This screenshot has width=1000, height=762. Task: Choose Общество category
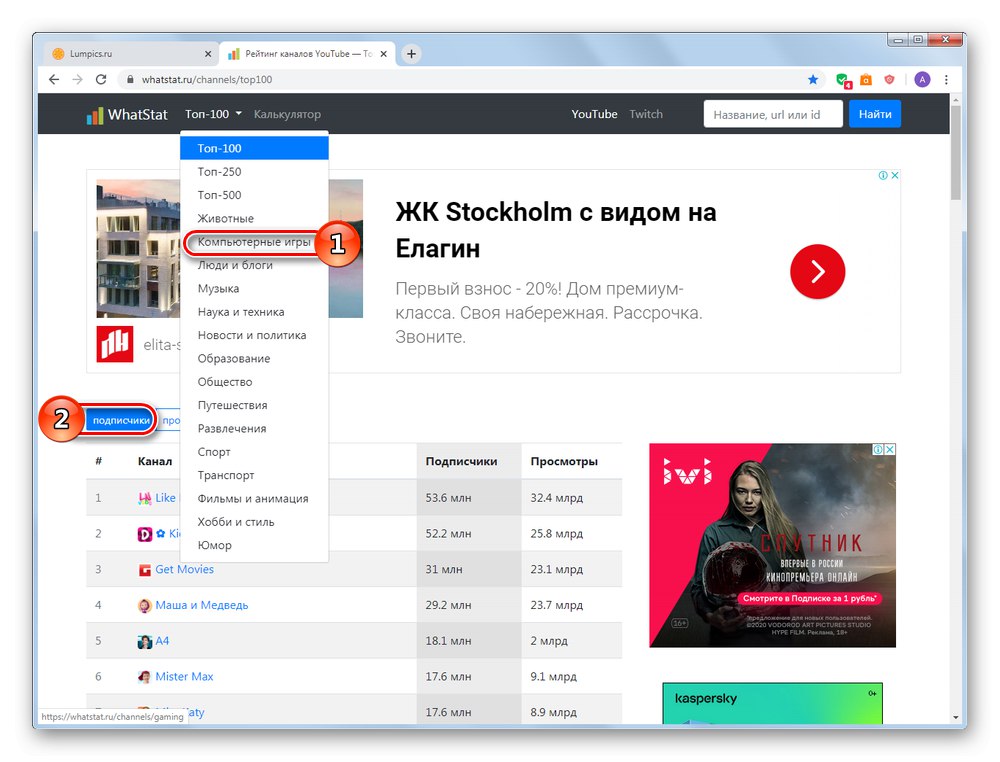tap(254, 382)
